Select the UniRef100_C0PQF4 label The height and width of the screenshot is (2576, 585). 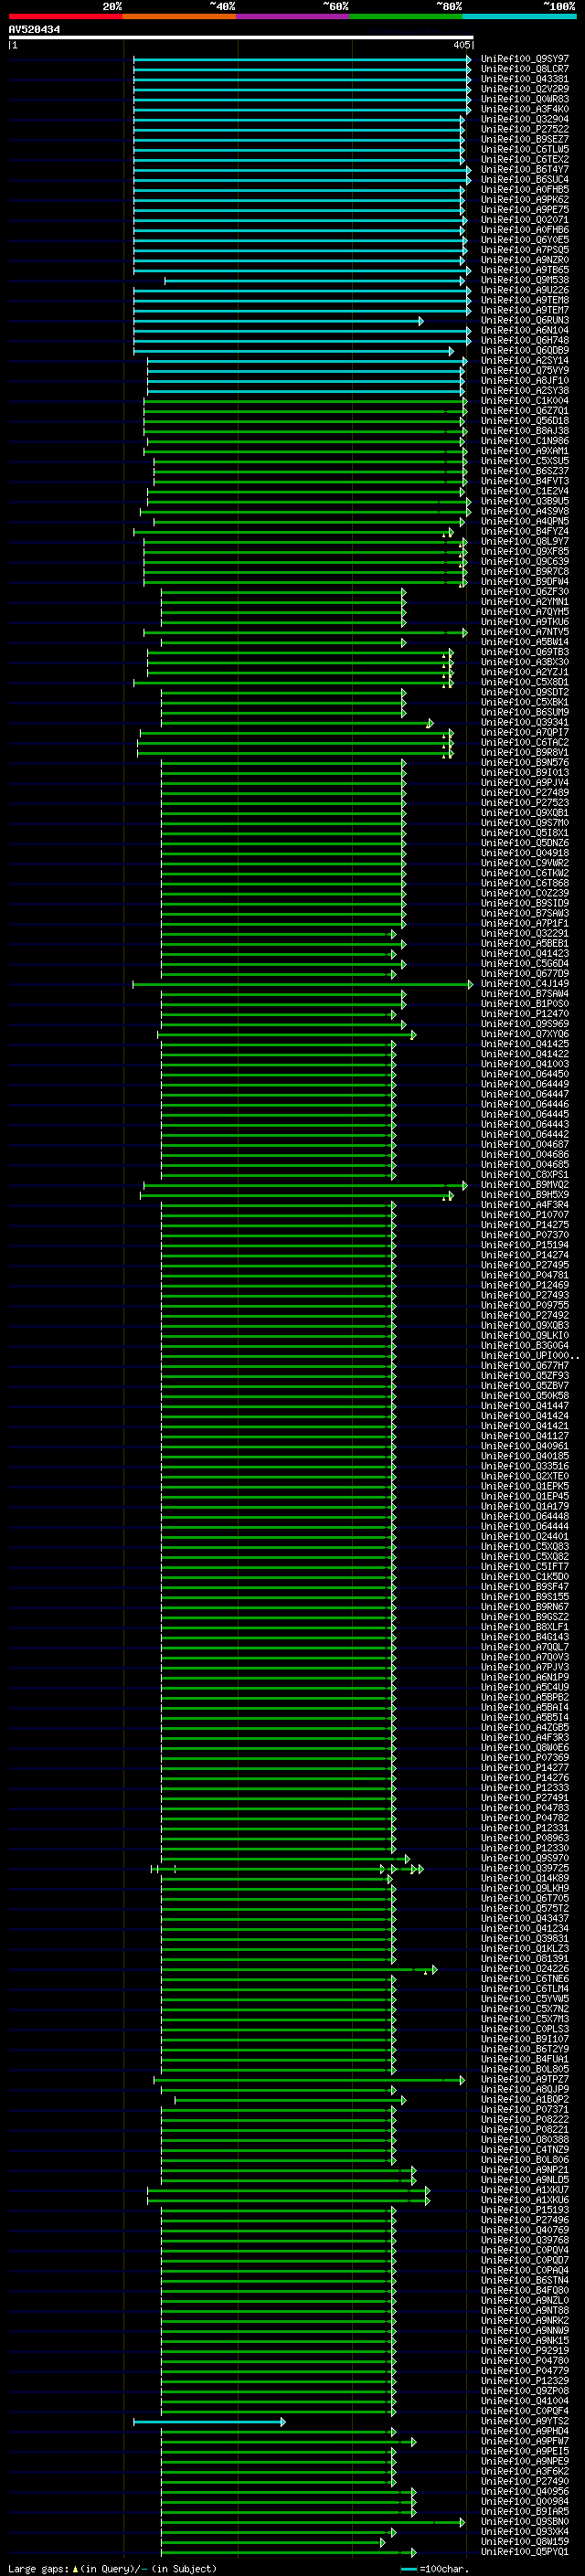coord(525,2411)
